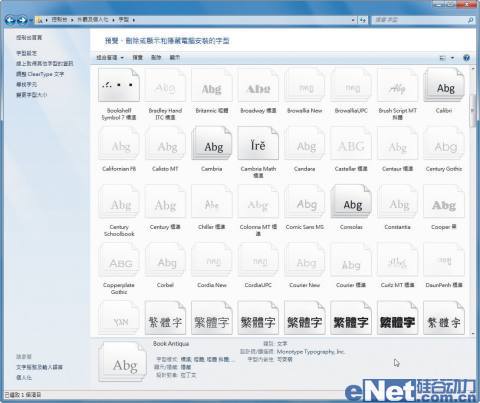Screen dimensions: 480x403
Task: Open the 字型設定 sidebar link
Action: coord(27,53)
